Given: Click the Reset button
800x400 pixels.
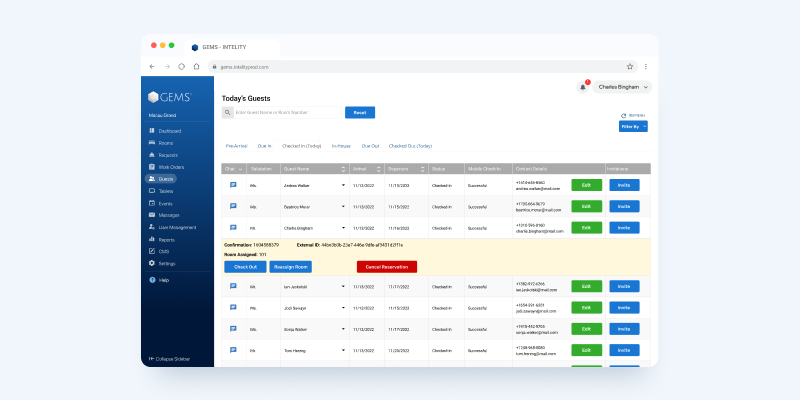Looking at the screenshot, I should coord(360,112).
